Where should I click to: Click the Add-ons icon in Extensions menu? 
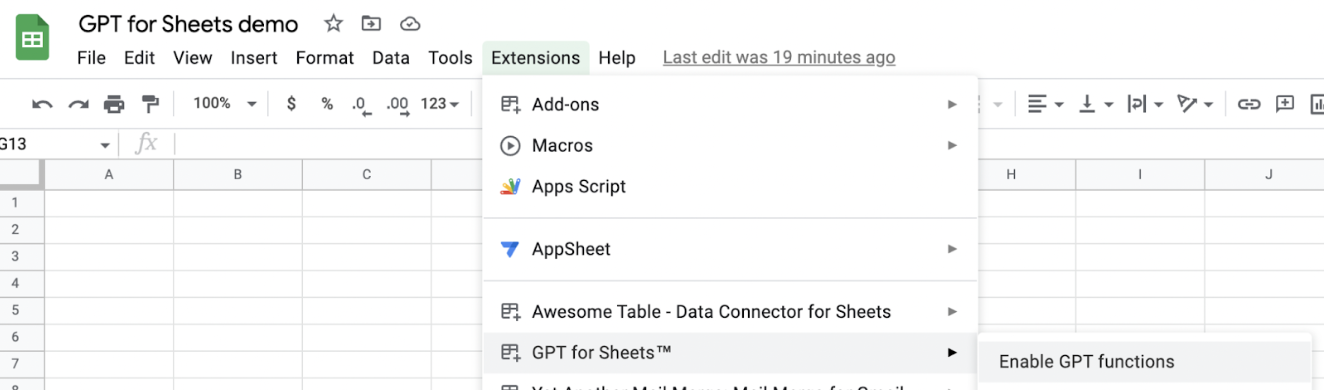510,104
